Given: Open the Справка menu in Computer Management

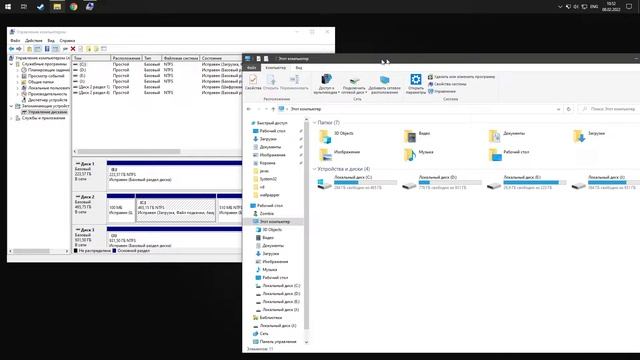Looking at the screenshot, I should tap(67, 41).
